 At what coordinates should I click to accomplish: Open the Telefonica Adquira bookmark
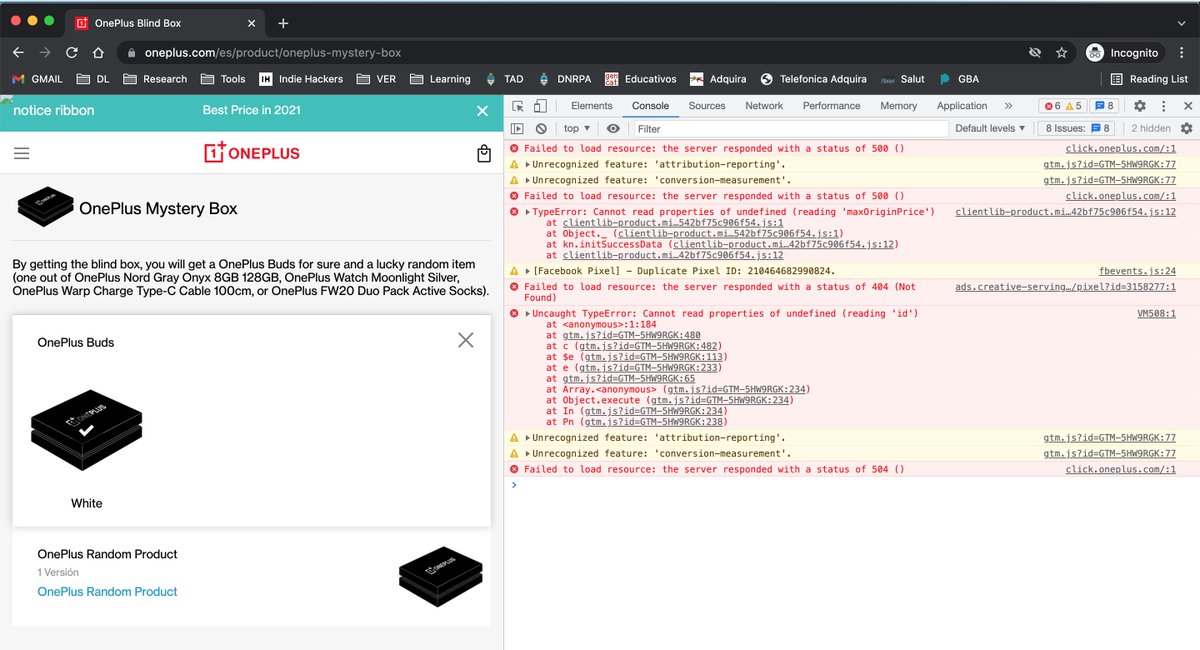pyautogui.click(x=812, y=79)
